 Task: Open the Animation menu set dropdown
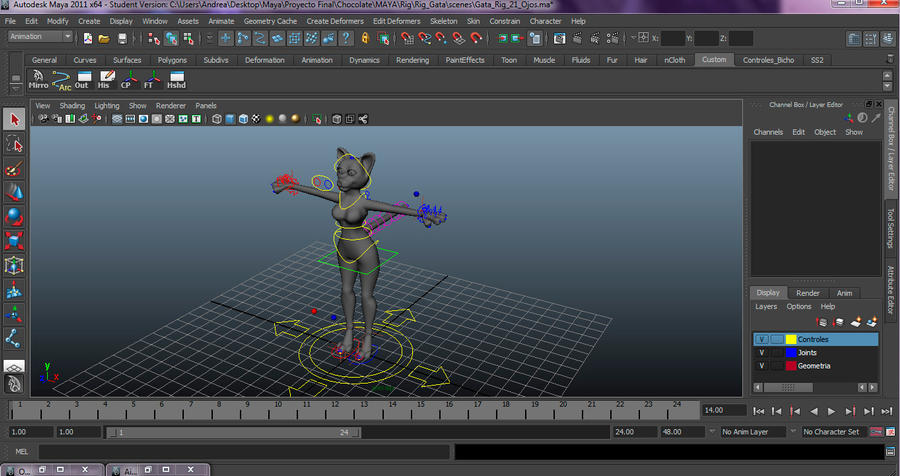(40, 37)
